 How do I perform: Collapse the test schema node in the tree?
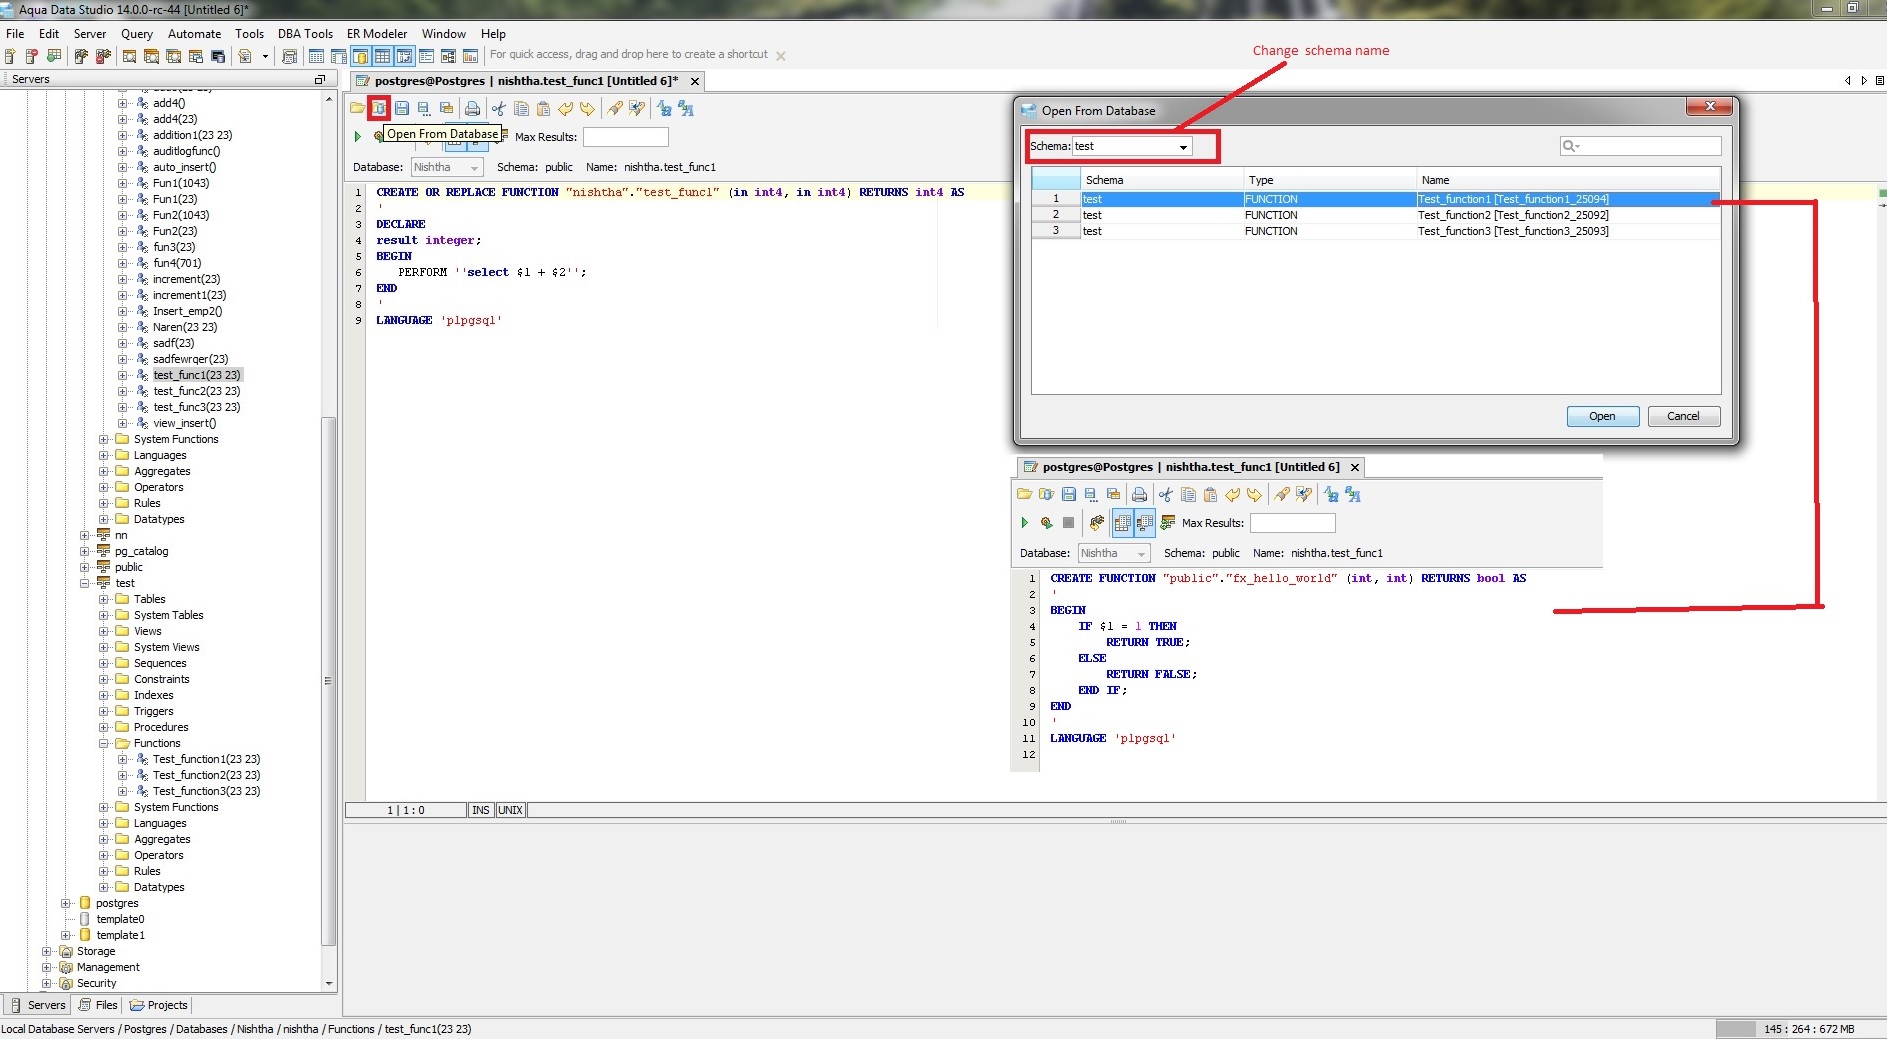tap(85, 583)
